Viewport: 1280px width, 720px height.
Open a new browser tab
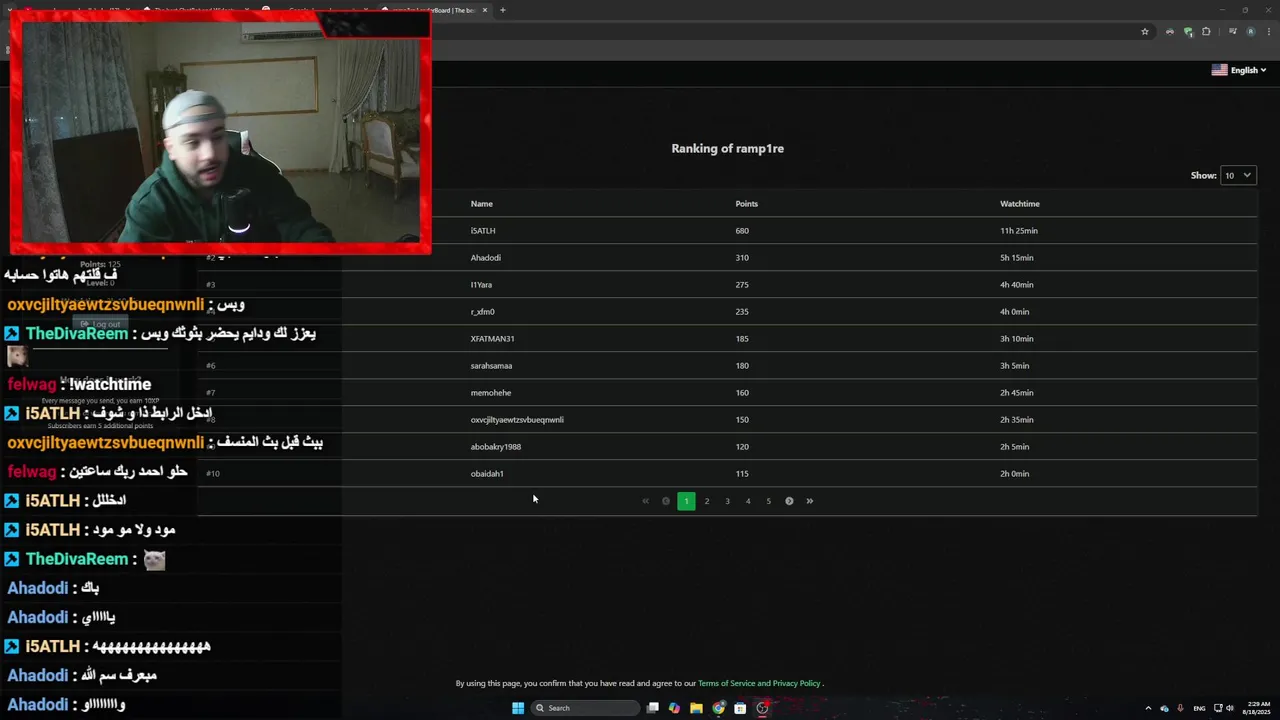pyautogui.click(x=502, y=10)
